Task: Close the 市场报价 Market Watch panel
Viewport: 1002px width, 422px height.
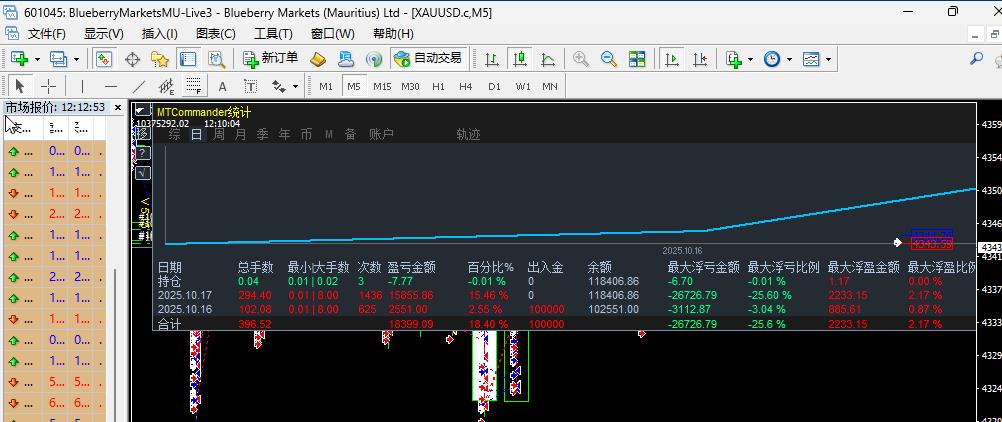Action: (x=118, y=107)
